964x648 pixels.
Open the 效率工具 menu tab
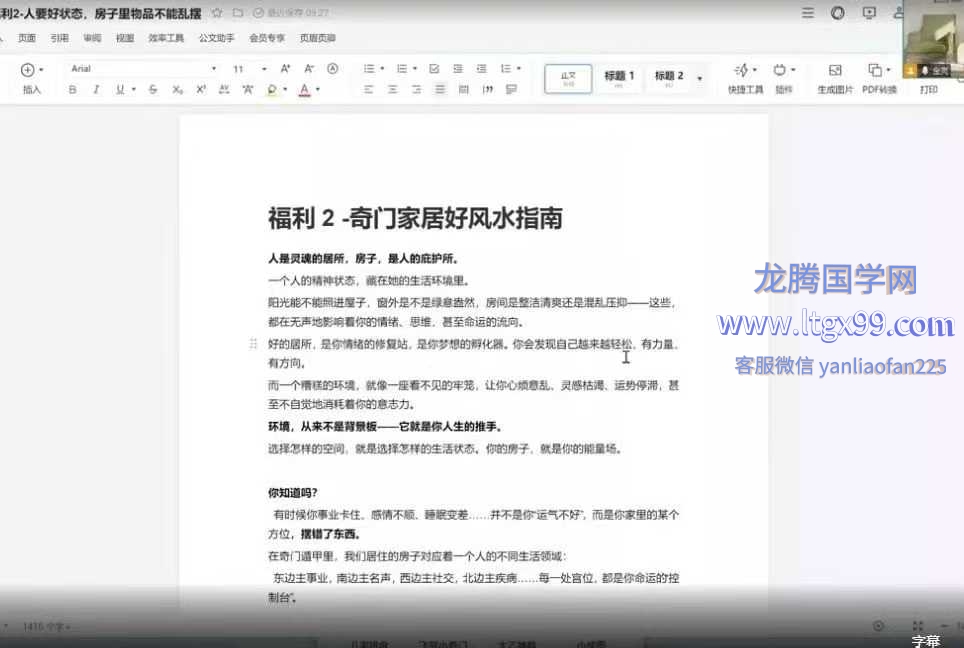pyautogui.click(x=166, y=38)
